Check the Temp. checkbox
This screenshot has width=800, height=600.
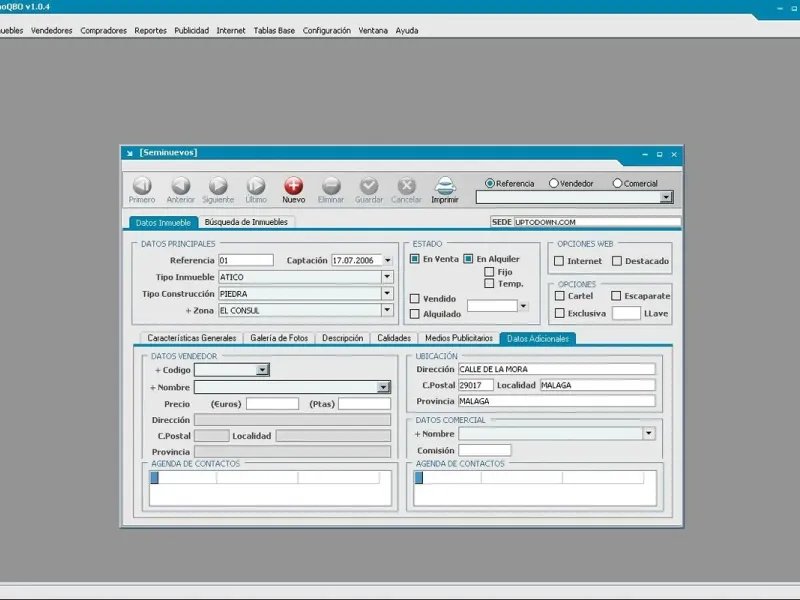click(489, 283)
